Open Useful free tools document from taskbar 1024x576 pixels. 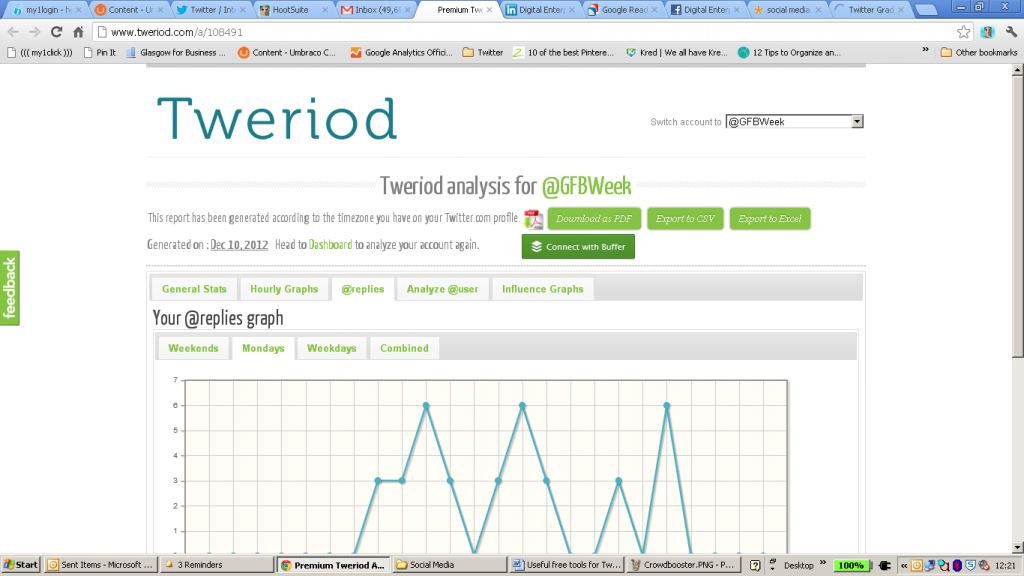pos(566,565)
